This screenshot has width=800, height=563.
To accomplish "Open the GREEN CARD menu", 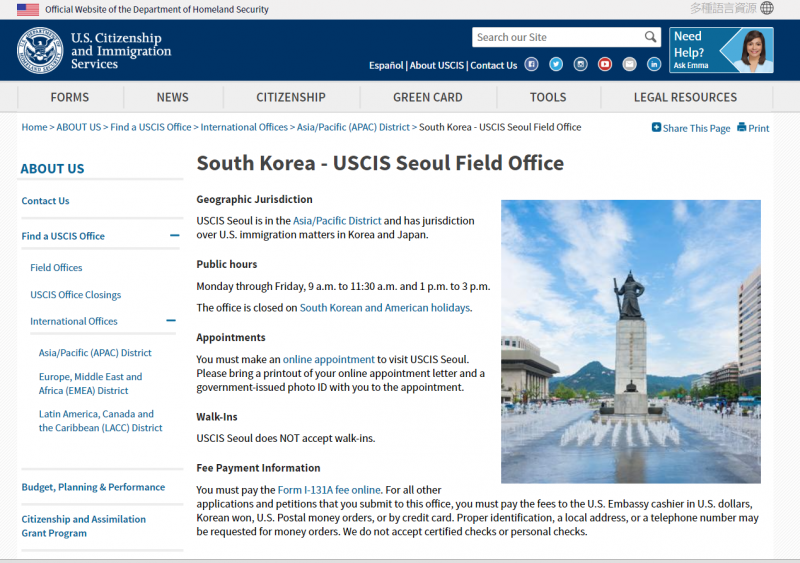I will coord(428,97).
